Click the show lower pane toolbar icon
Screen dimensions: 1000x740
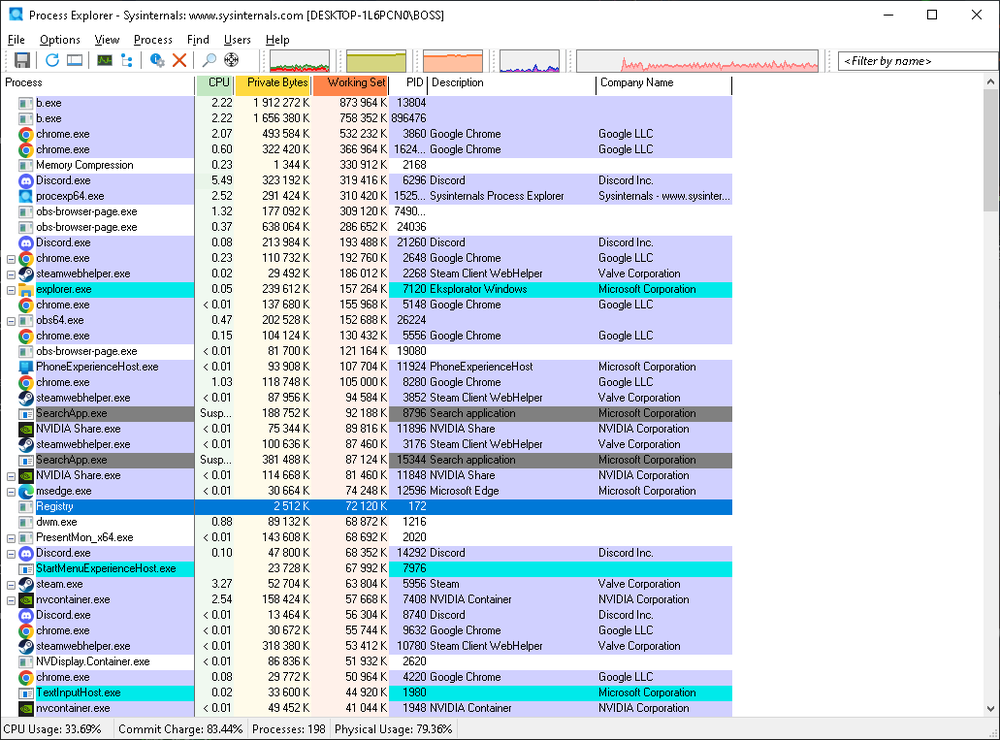click(x=75, y=61)
